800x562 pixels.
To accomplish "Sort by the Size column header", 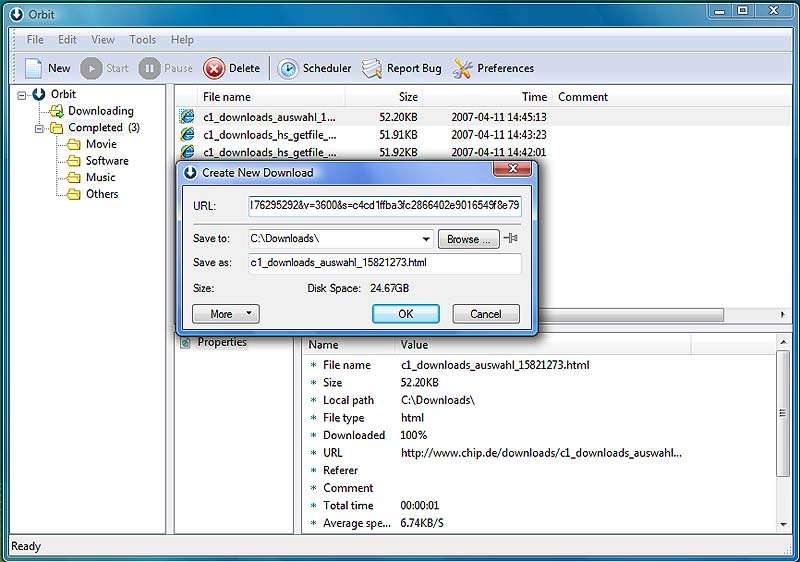I will tap(384, 97).
